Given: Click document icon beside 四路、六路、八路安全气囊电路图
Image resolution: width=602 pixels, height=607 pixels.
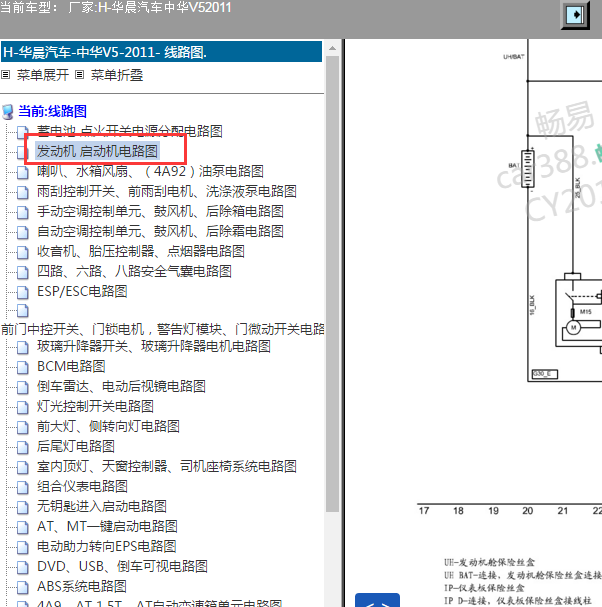Looking at the screenshot, I should (x=22, y=272).
